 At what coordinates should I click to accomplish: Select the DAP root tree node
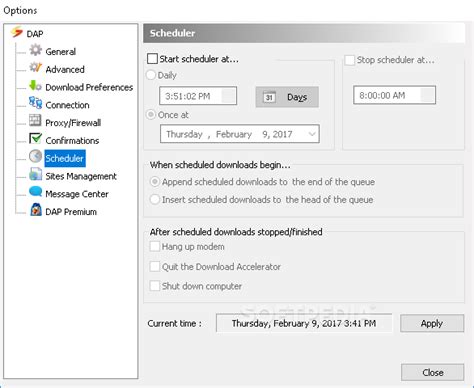click(x=35, y=34)
